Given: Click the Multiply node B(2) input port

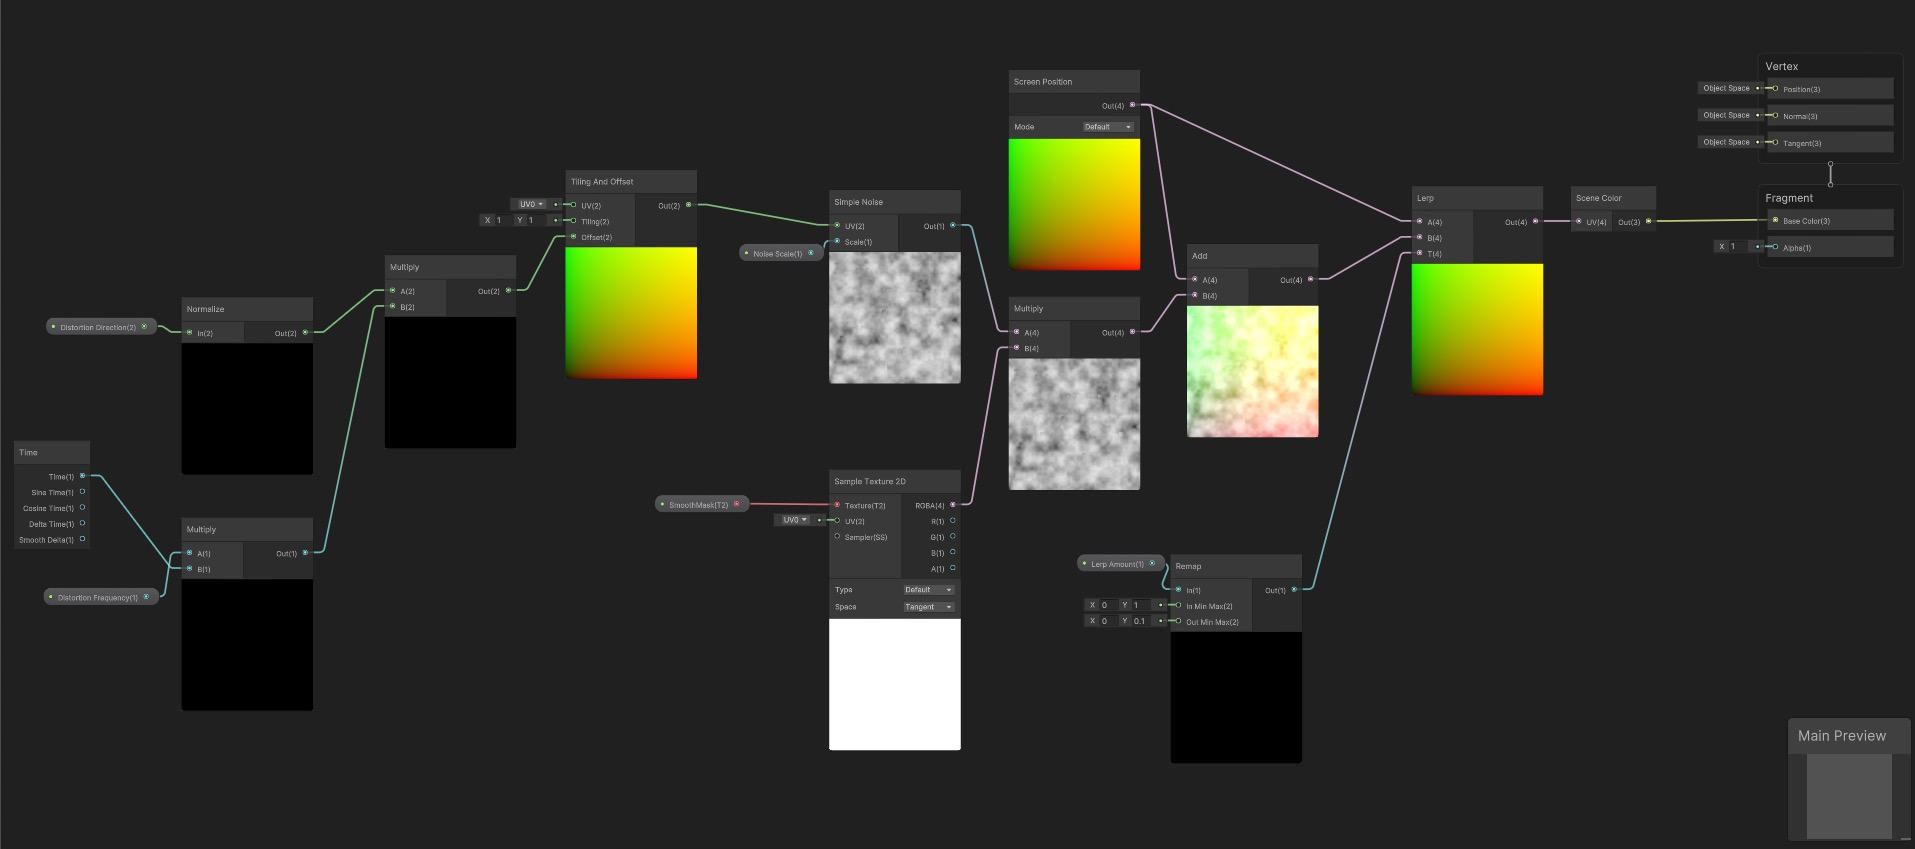Looking at the screenshot, I should tap(392, 306).
